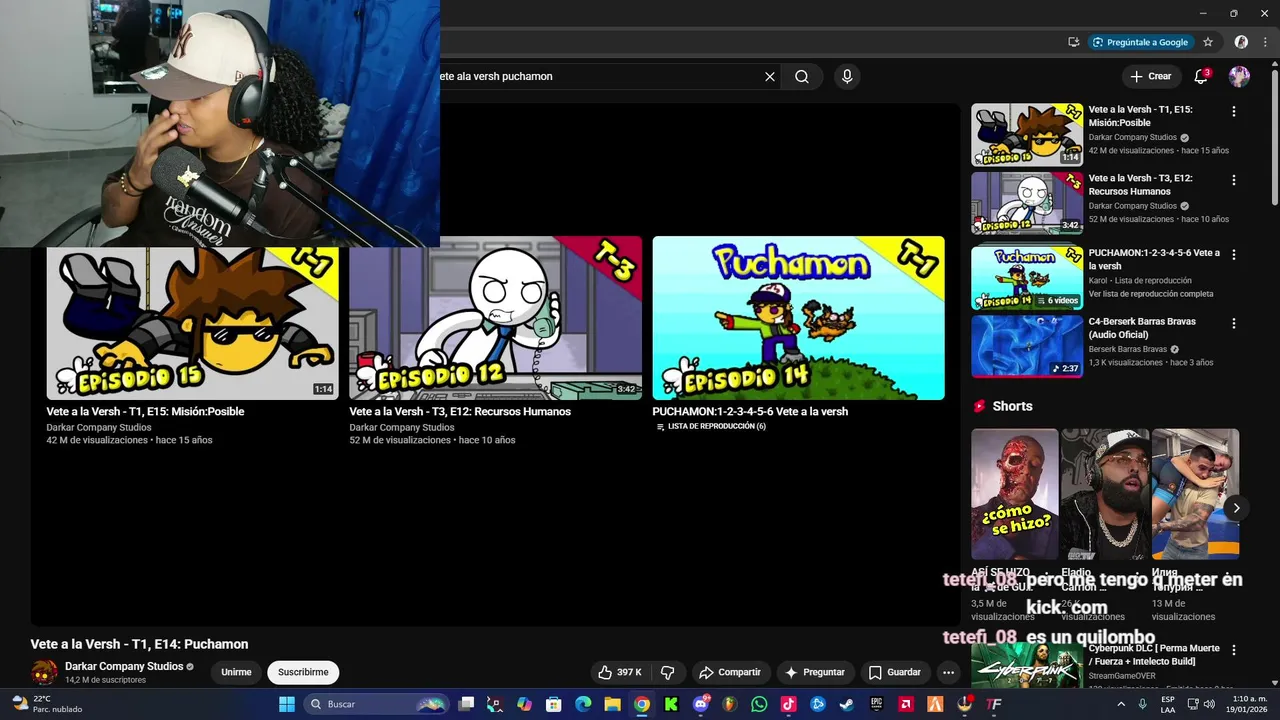
Task: Click install app icon in address bar
Action: pyautogui.click(x=1073, y=42)
